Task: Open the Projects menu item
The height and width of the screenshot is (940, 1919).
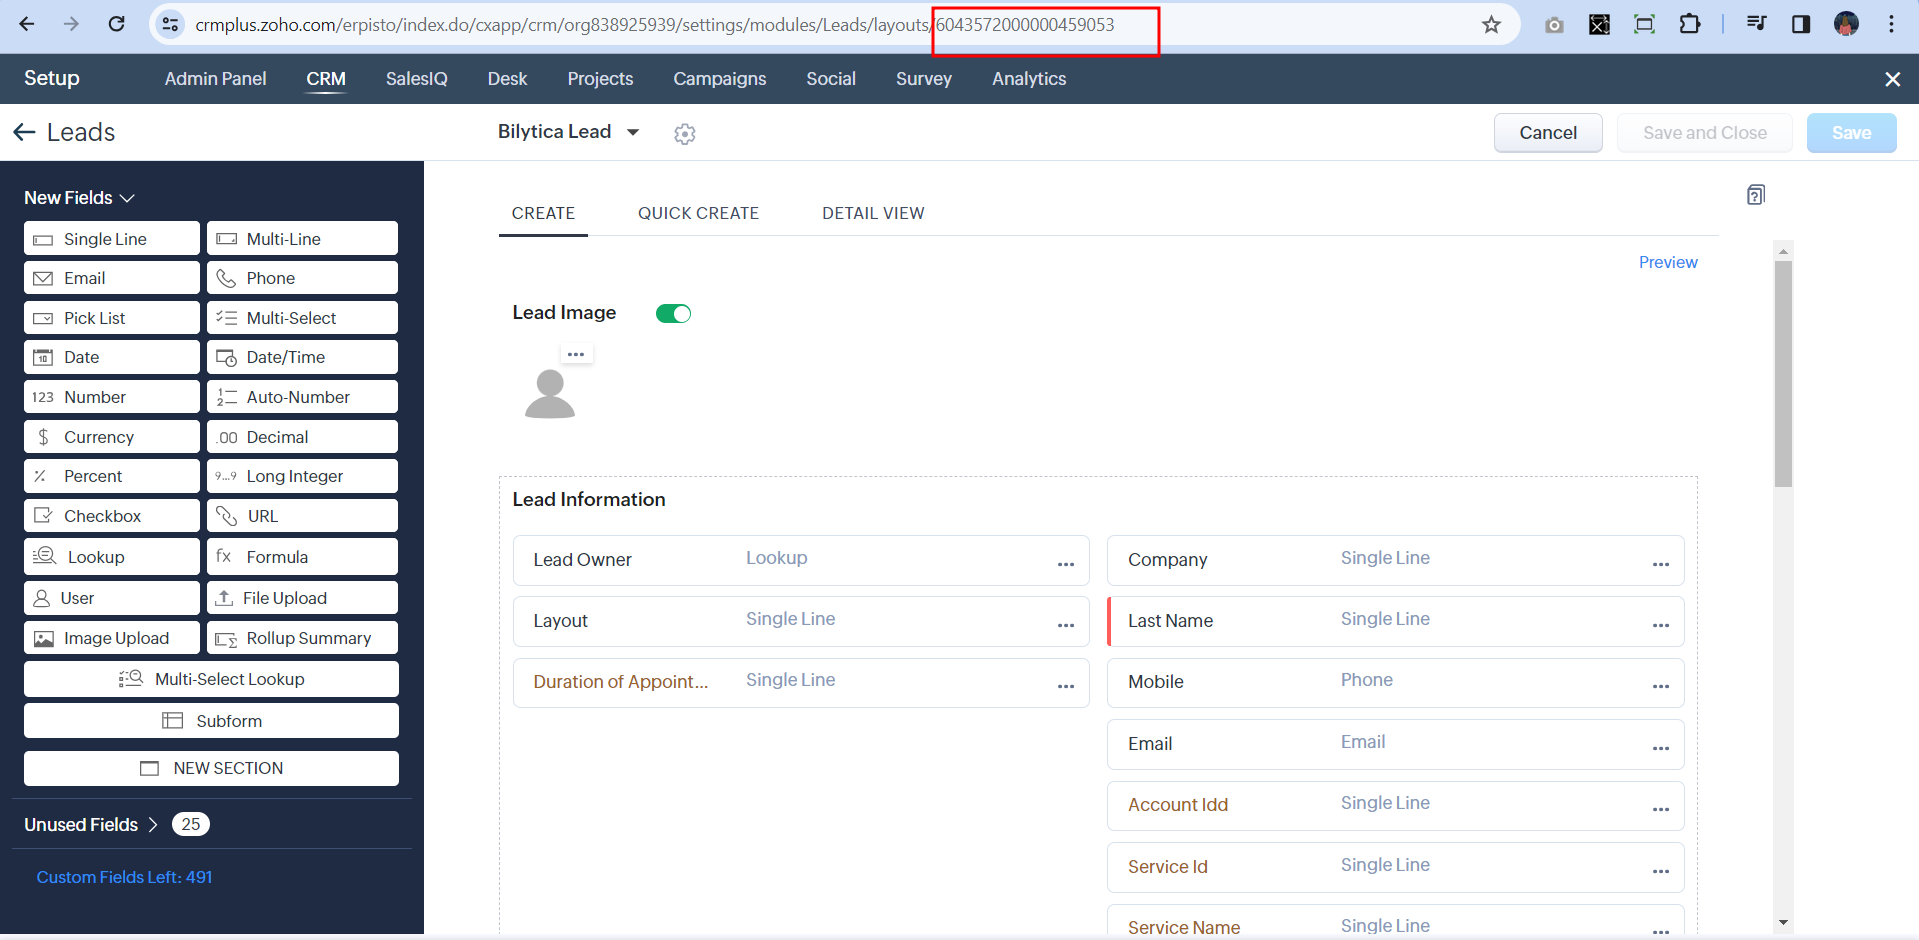Action: pyautogui.click(x=600, y=79)
